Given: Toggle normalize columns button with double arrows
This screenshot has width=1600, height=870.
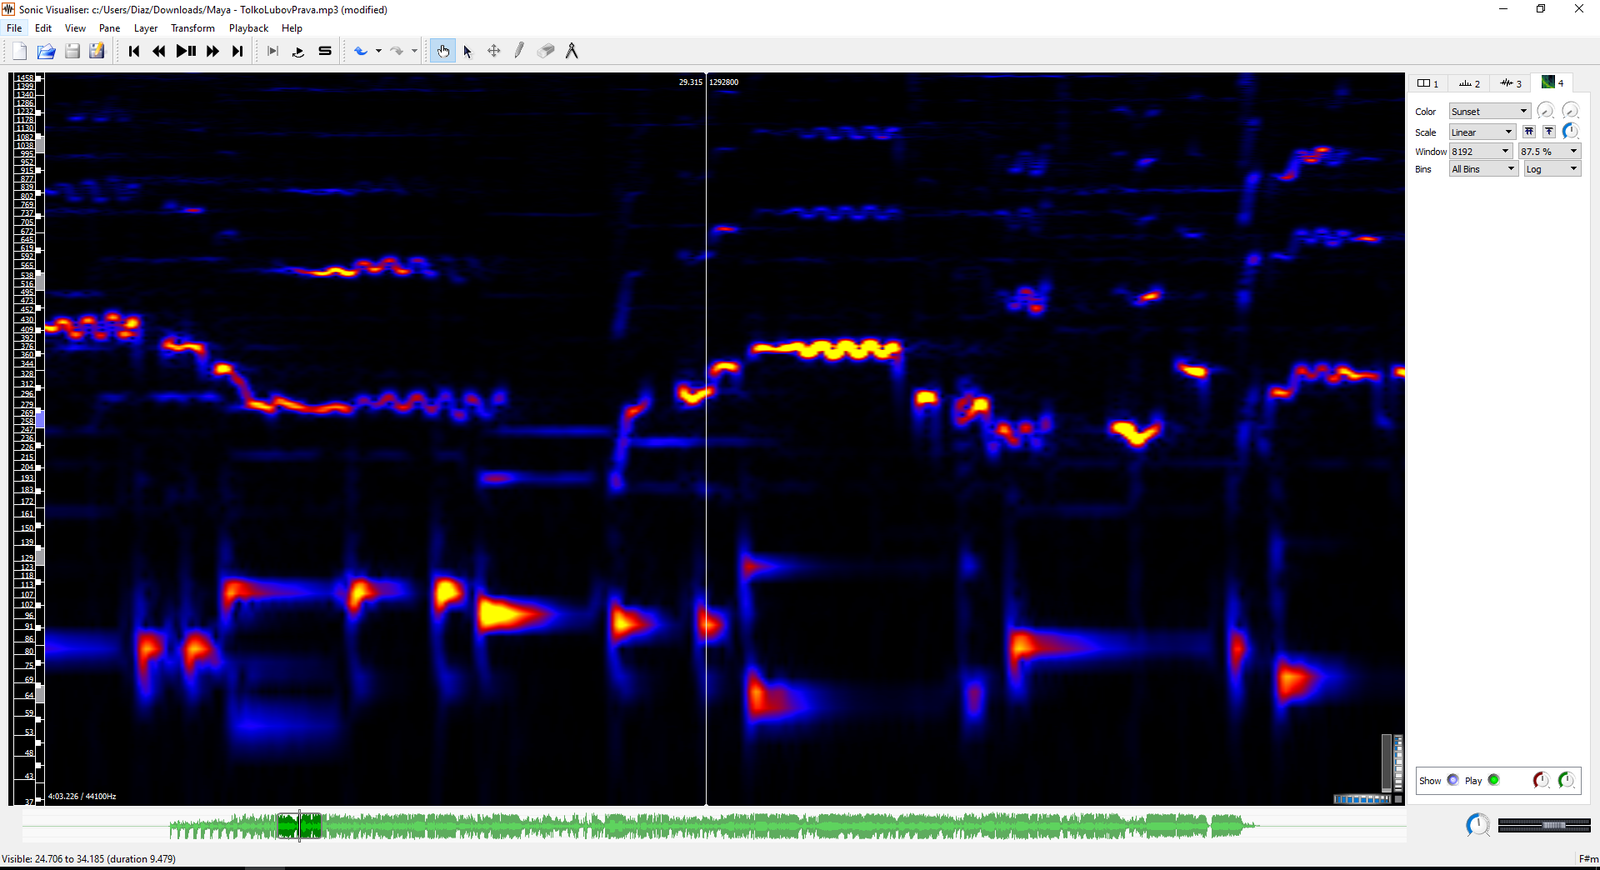Looking at the screenshot, I should coord(1529,132).
